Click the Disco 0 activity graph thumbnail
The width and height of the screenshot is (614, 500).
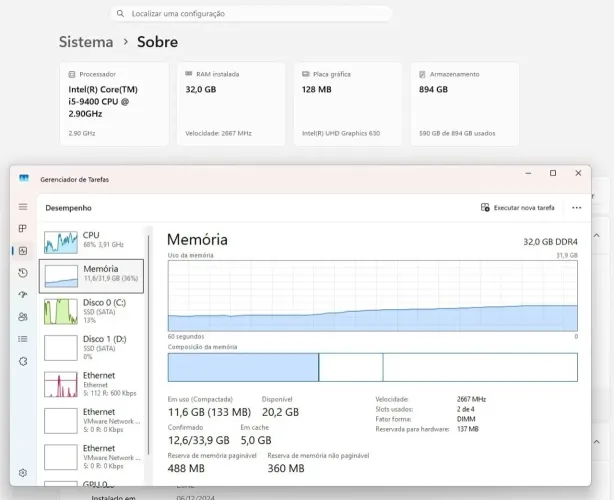(61, 311)
